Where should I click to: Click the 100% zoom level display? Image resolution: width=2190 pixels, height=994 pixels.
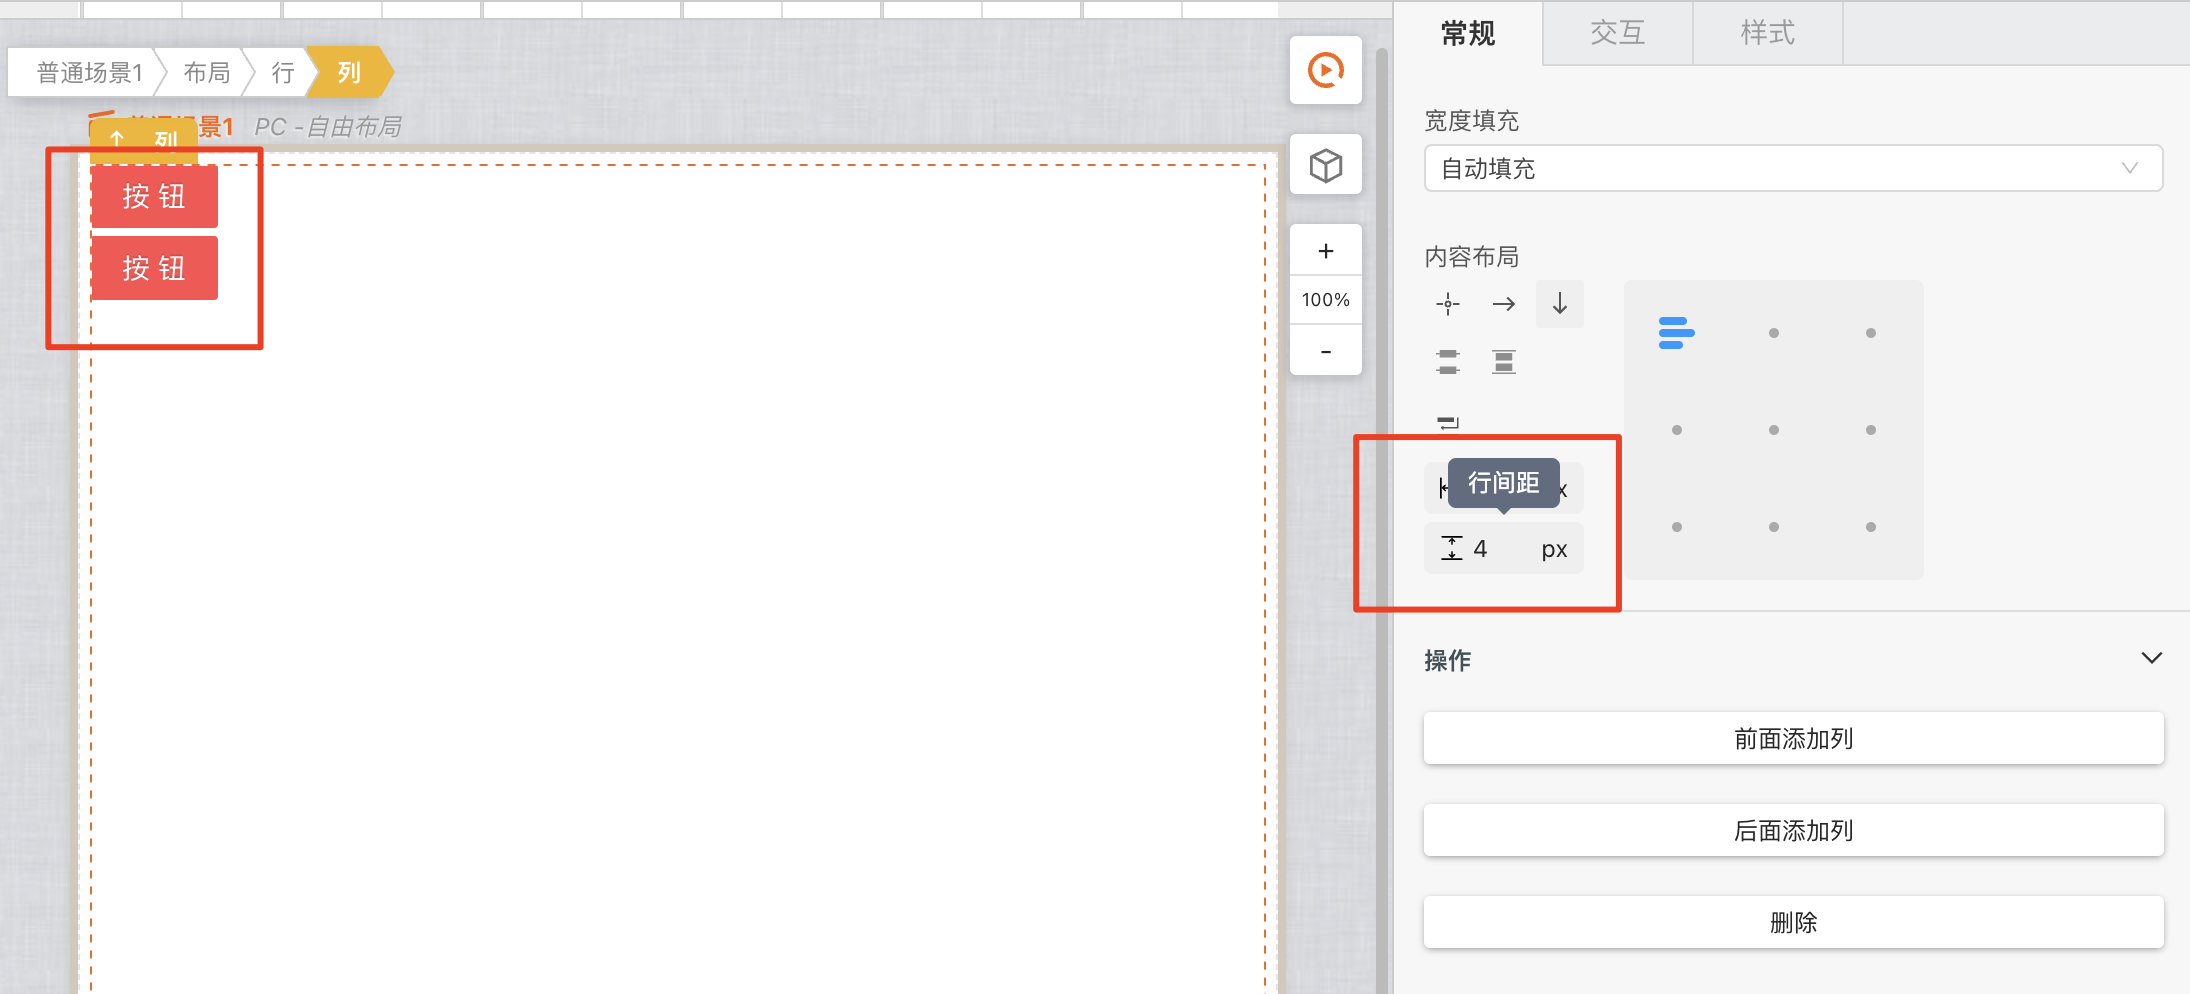[1326, 300]
